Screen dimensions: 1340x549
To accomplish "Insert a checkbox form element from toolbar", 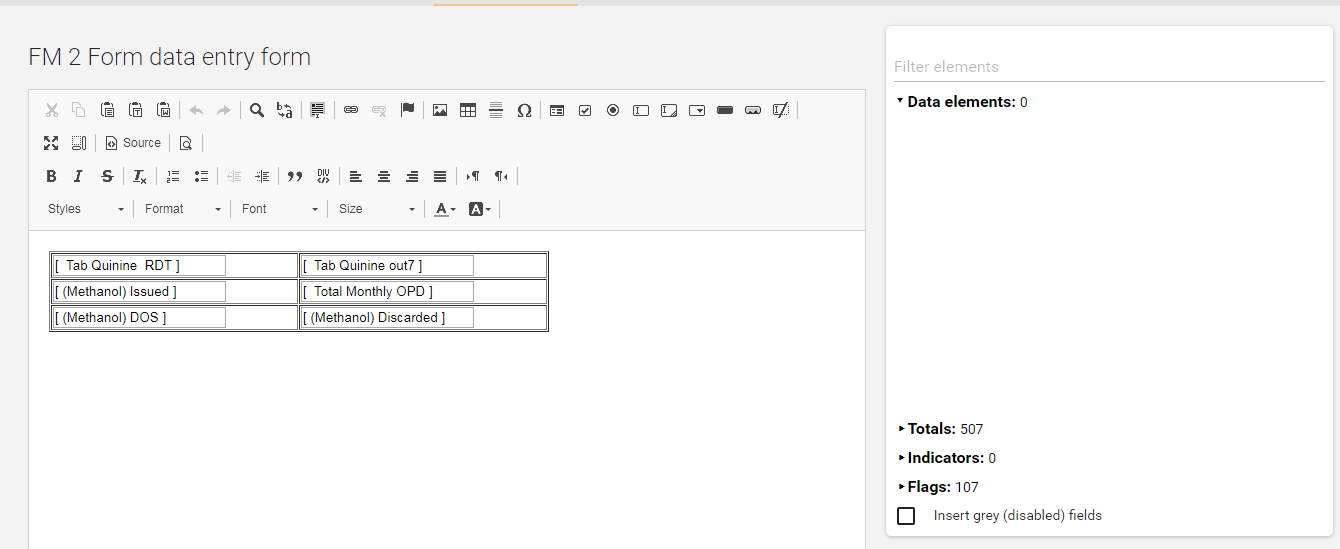I will click(x=585, y=110).
